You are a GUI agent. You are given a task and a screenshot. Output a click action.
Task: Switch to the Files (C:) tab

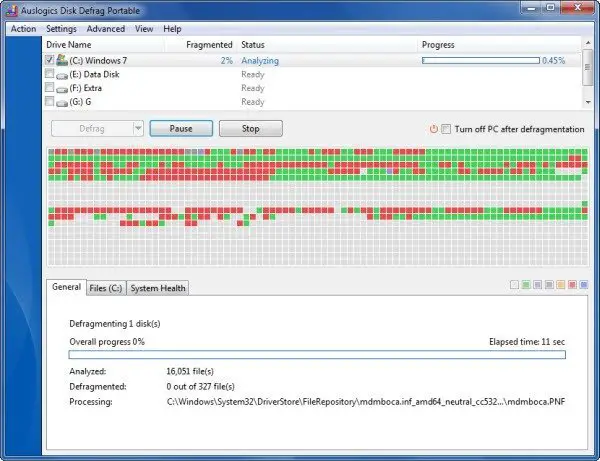click(106, 288)
